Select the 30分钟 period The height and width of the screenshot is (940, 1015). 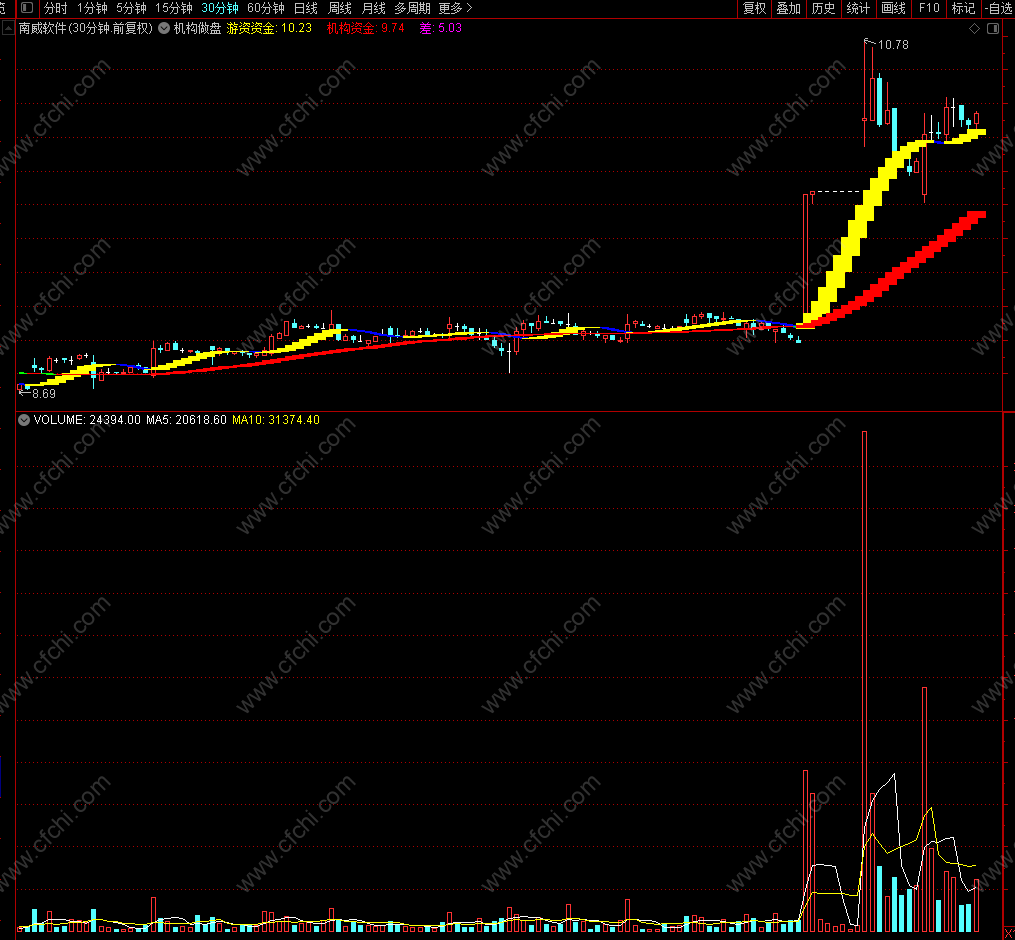(220, 8)
